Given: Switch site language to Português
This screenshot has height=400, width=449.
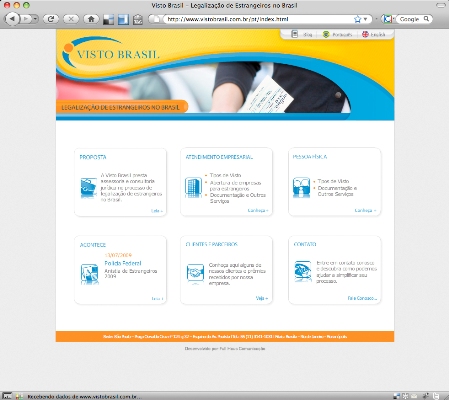Looking at the screenshot, I should coord(337,34).
